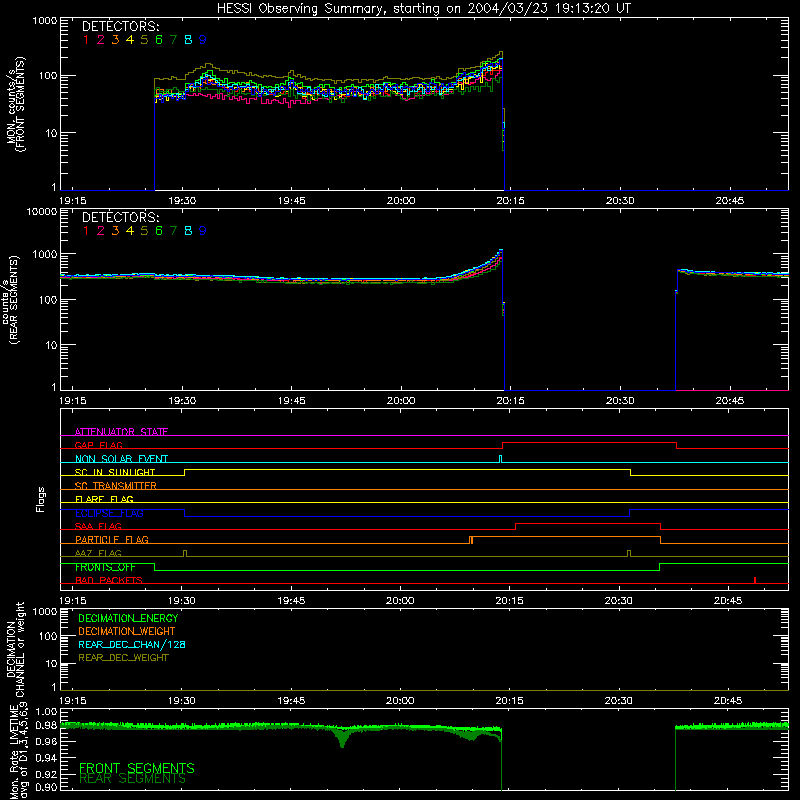Click the SAA_FLAG label

pyautogui.click(x=98, y=526)
